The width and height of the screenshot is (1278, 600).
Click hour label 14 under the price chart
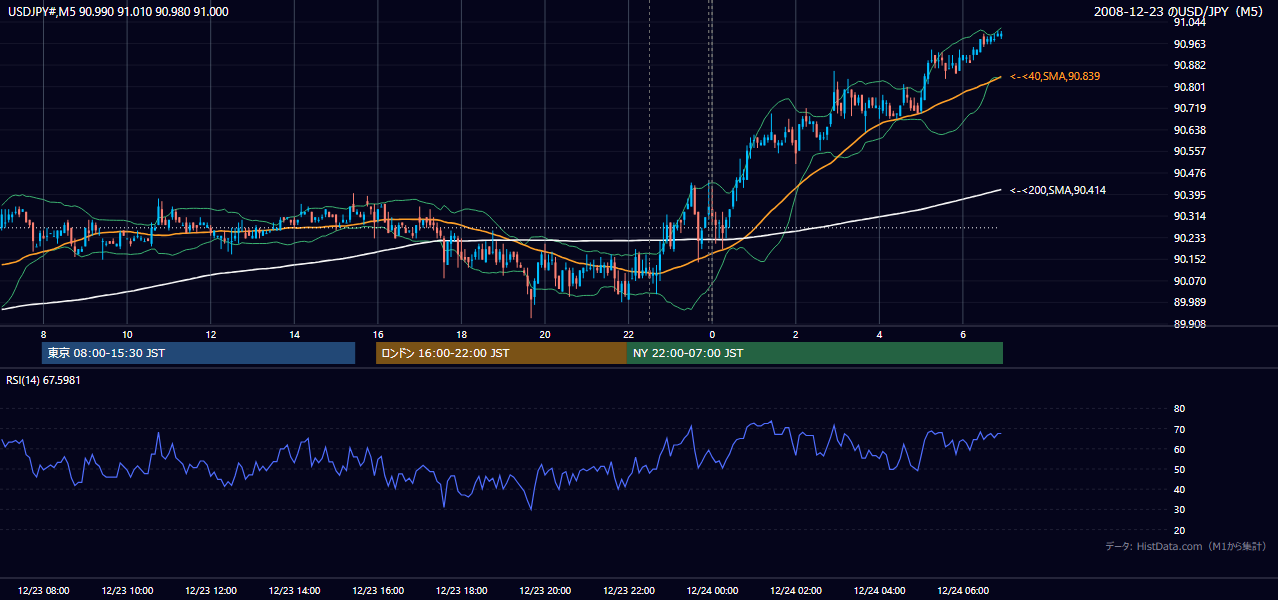click(294, 334)
